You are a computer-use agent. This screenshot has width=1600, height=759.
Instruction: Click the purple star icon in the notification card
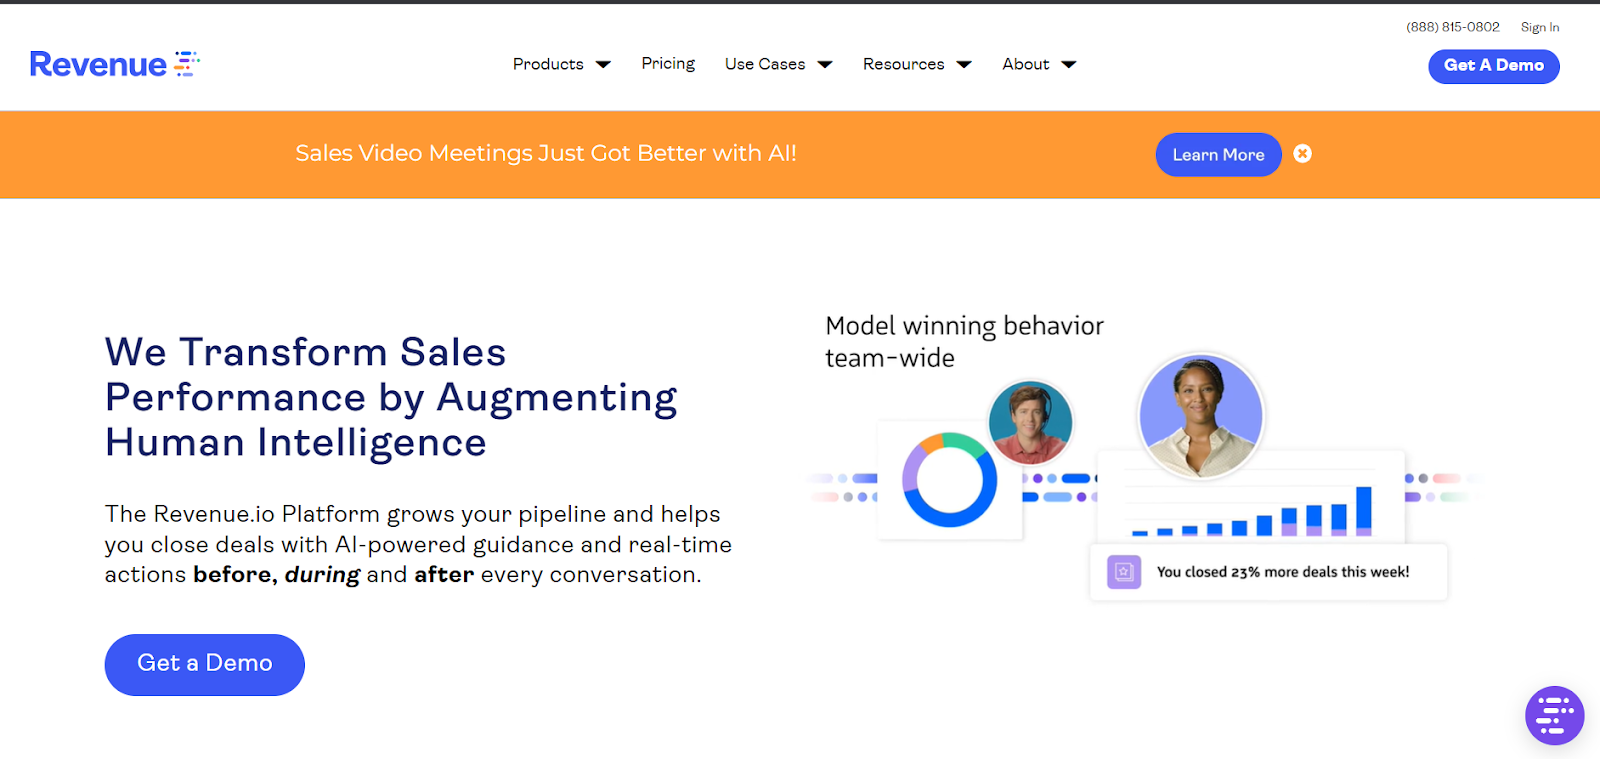pos(1124,572)
